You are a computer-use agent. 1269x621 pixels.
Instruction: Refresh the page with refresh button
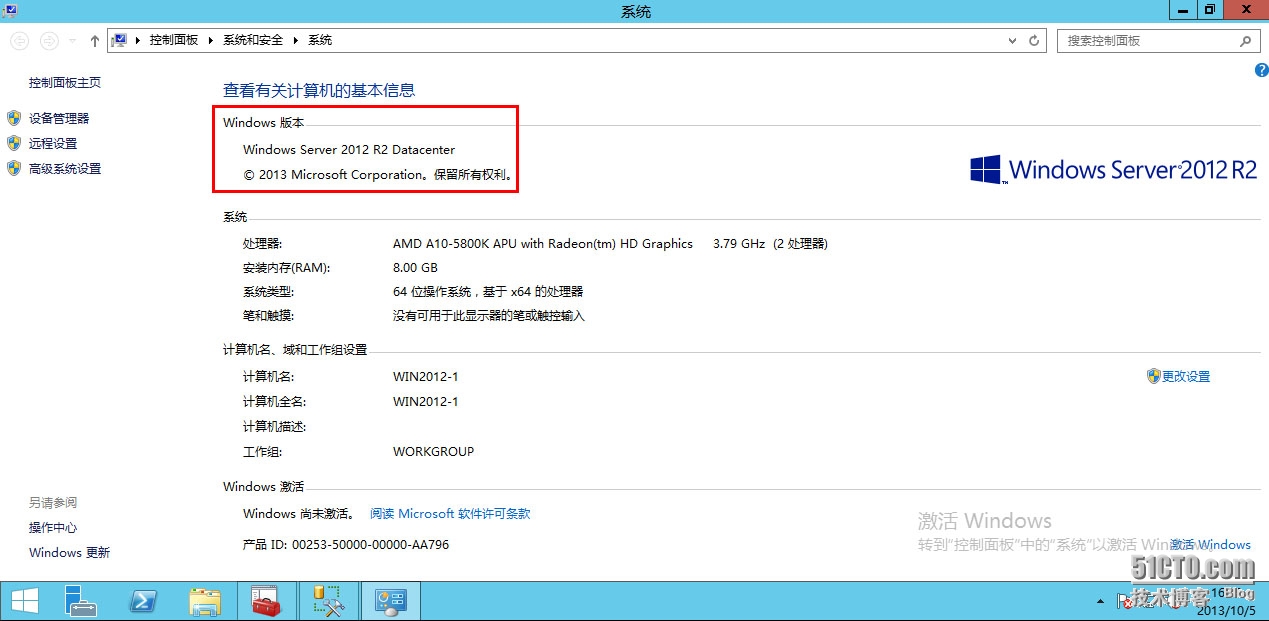(1035, 41)
